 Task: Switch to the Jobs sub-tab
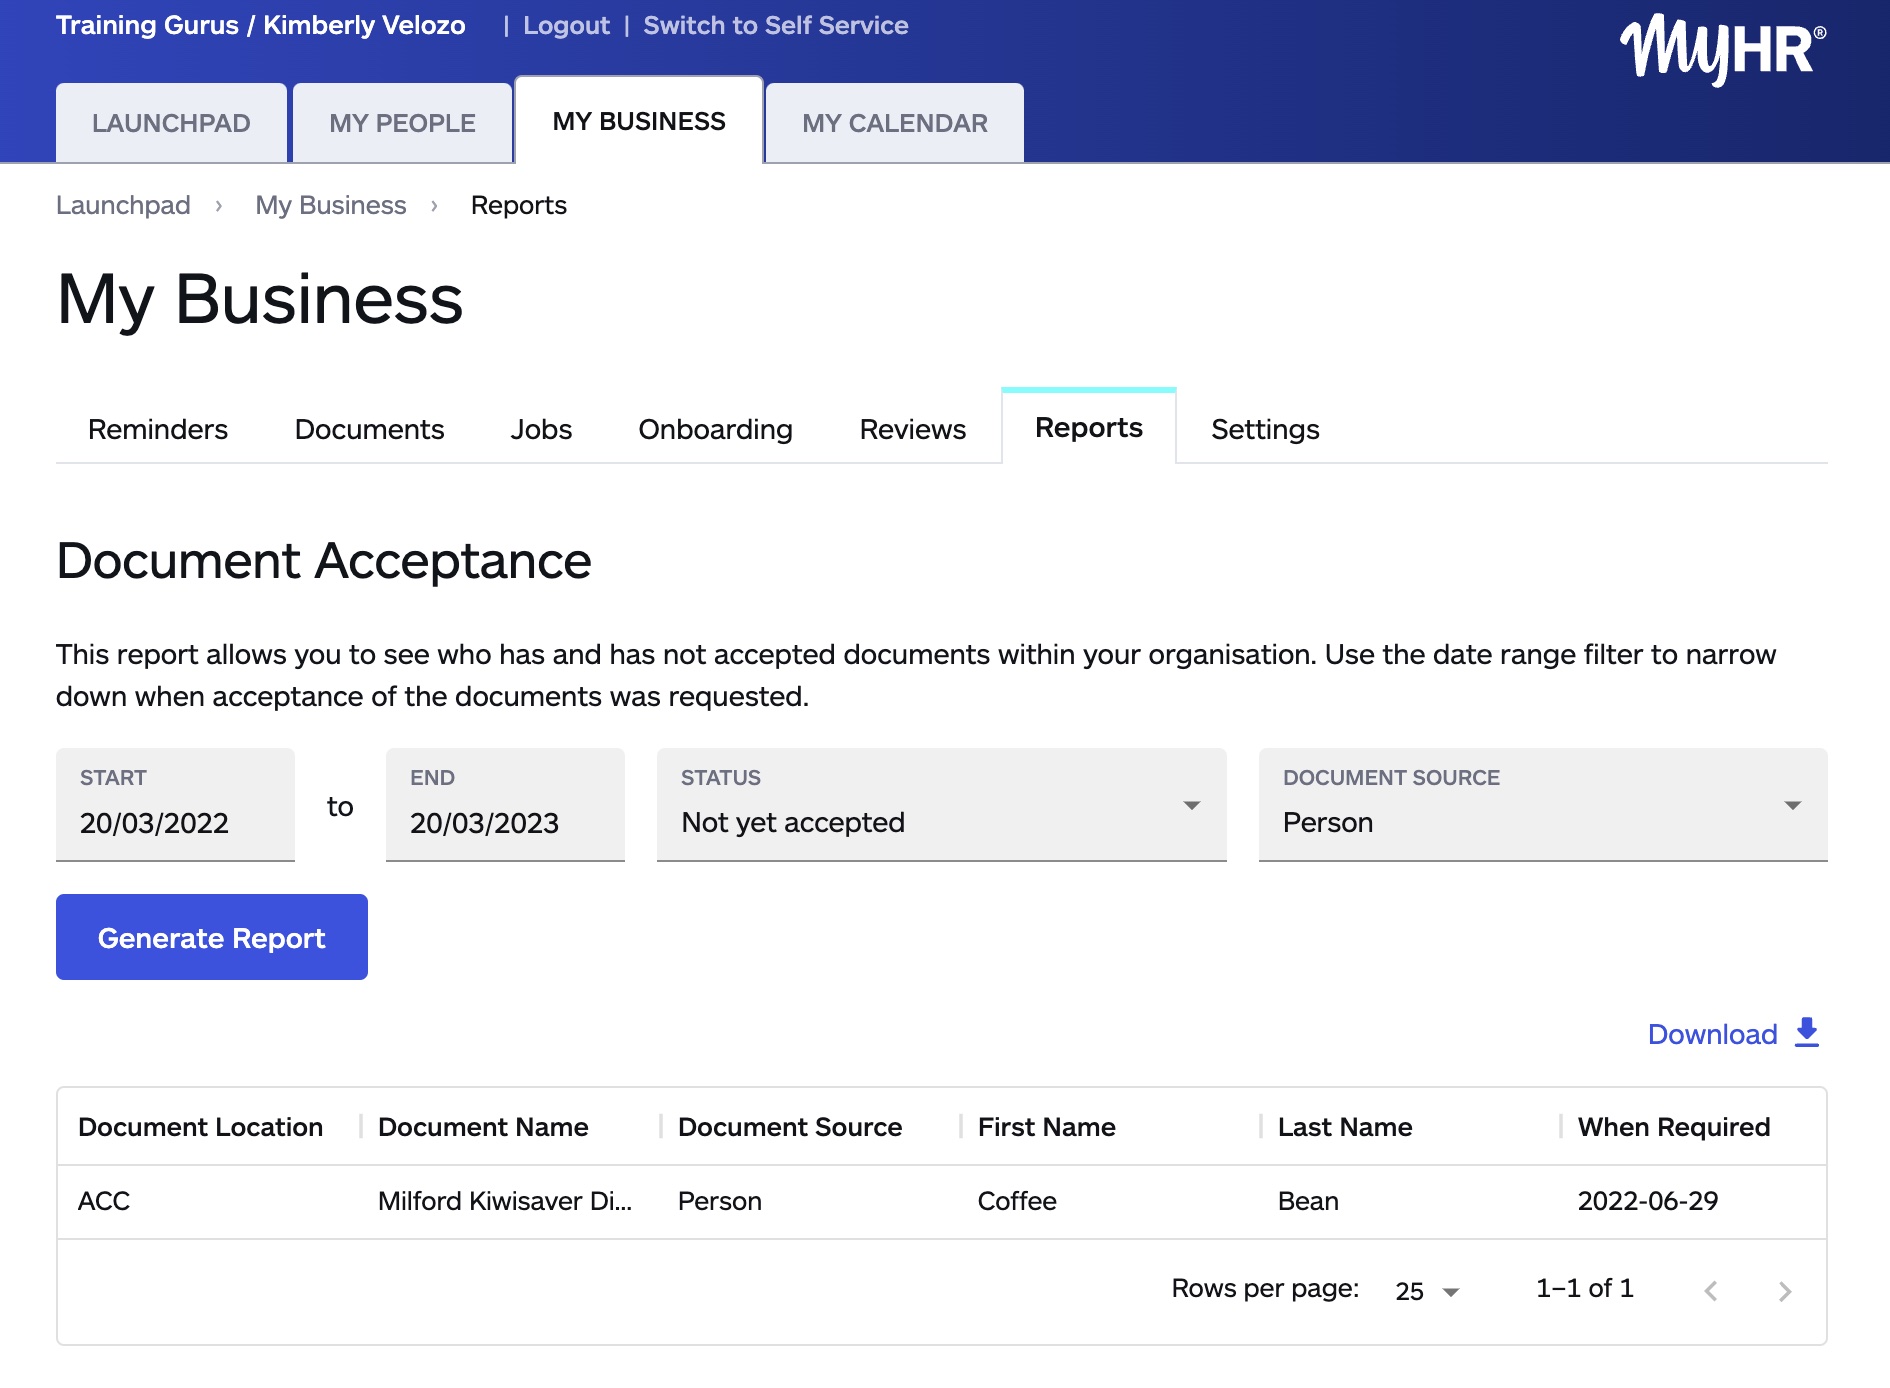click(541, 429)
